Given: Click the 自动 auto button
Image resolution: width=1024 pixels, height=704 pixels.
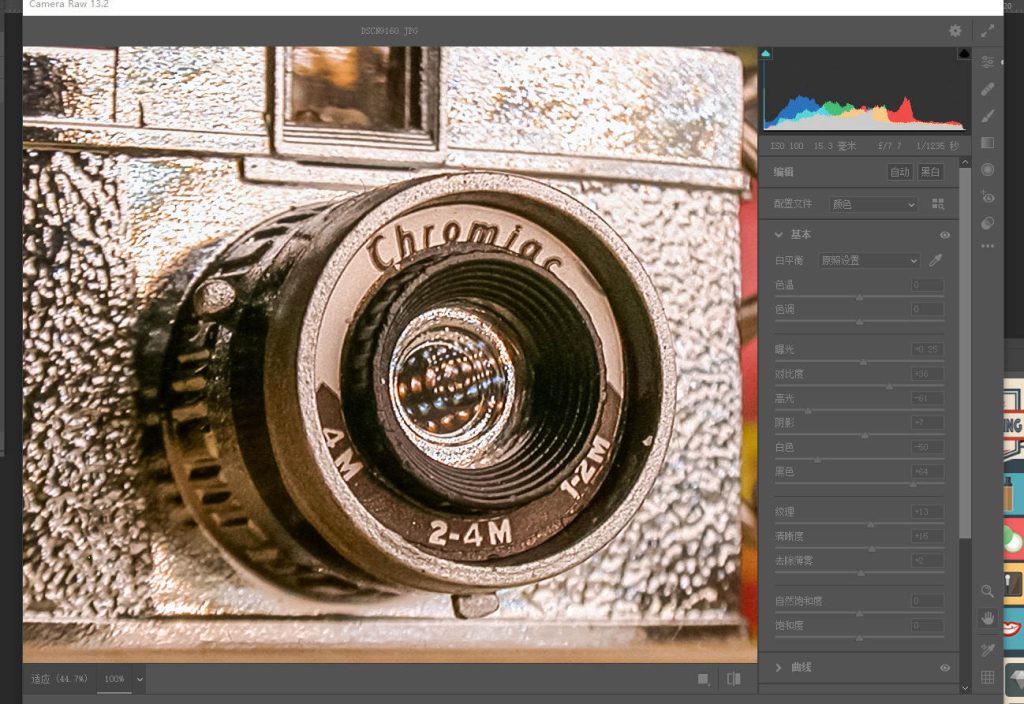Looking at the screenshot, I should pyautogui.click(x=900, y=172).
